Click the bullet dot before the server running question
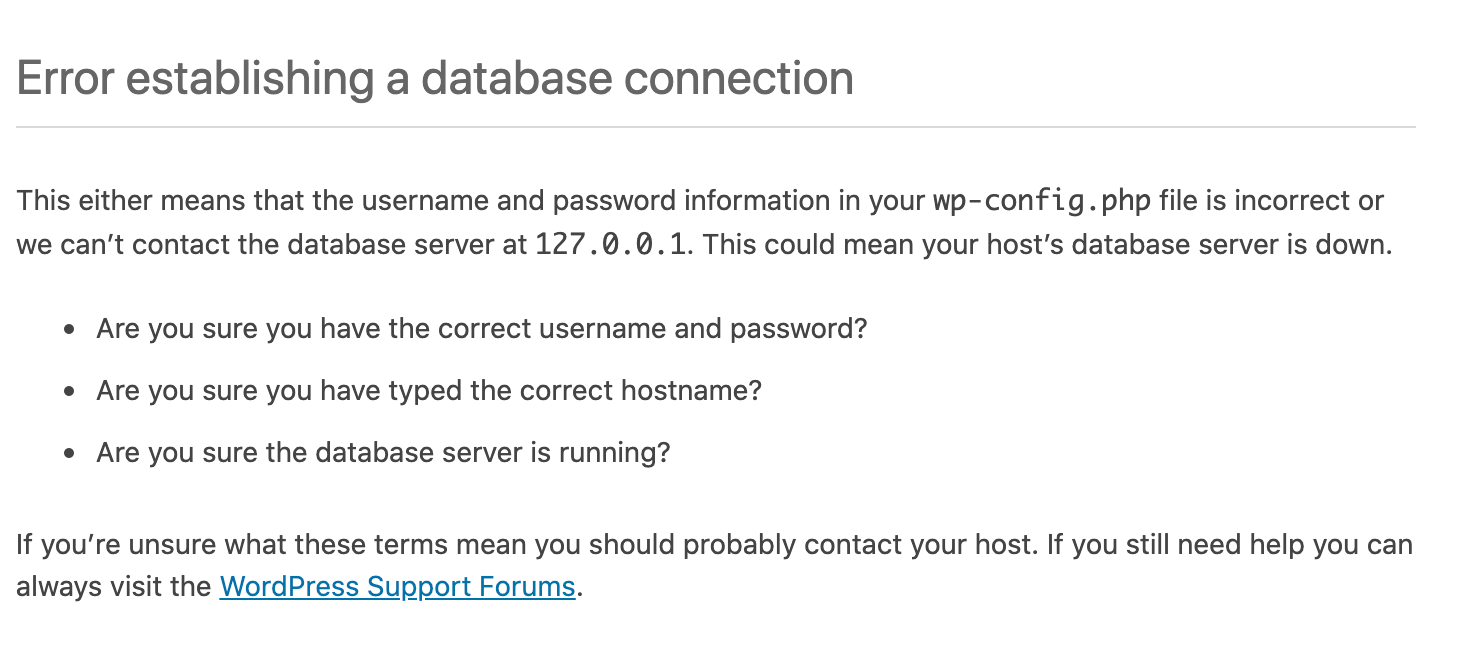 (69, 453)
